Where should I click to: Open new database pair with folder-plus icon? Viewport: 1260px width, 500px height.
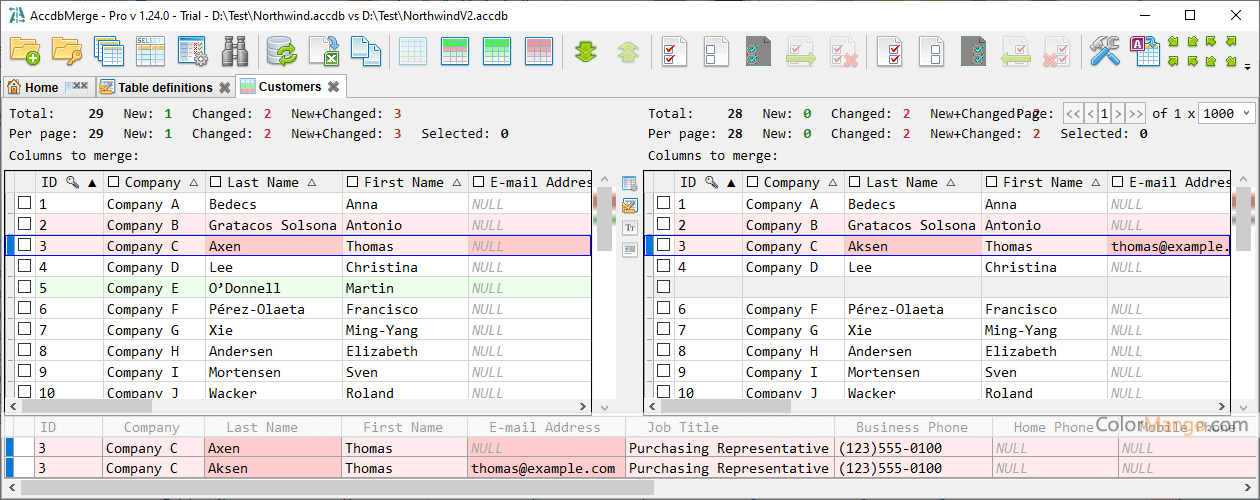25,50
